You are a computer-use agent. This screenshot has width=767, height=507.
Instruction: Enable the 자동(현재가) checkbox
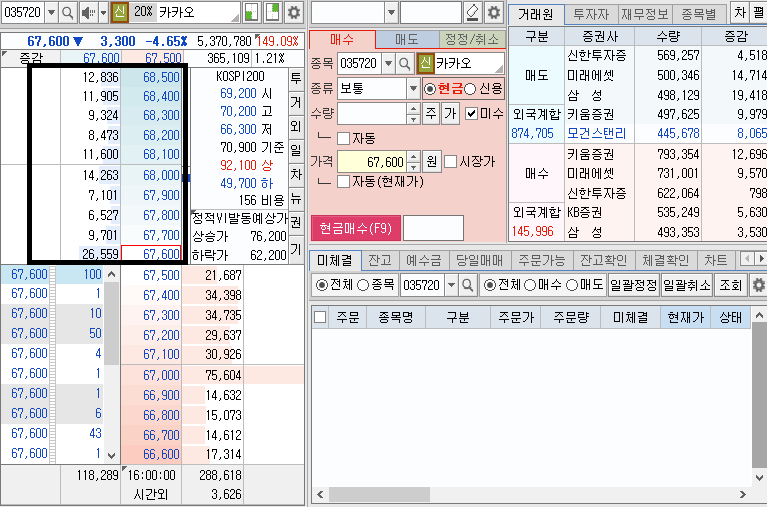click(344, 182)
